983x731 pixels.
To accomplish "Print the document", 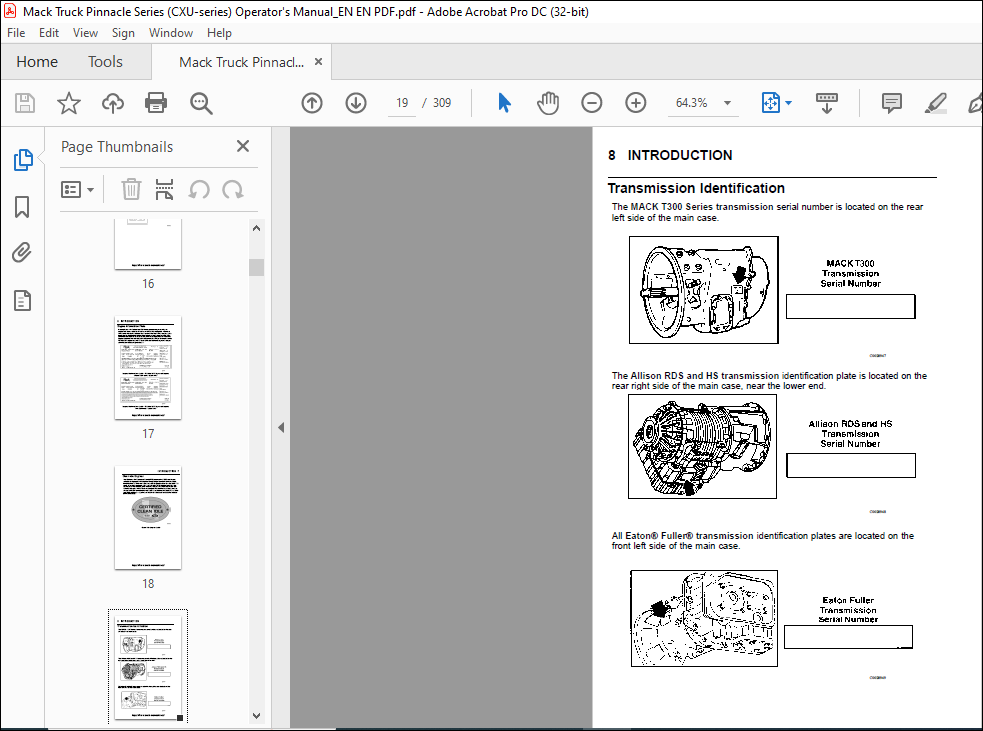I will click(x=156, y=103).
